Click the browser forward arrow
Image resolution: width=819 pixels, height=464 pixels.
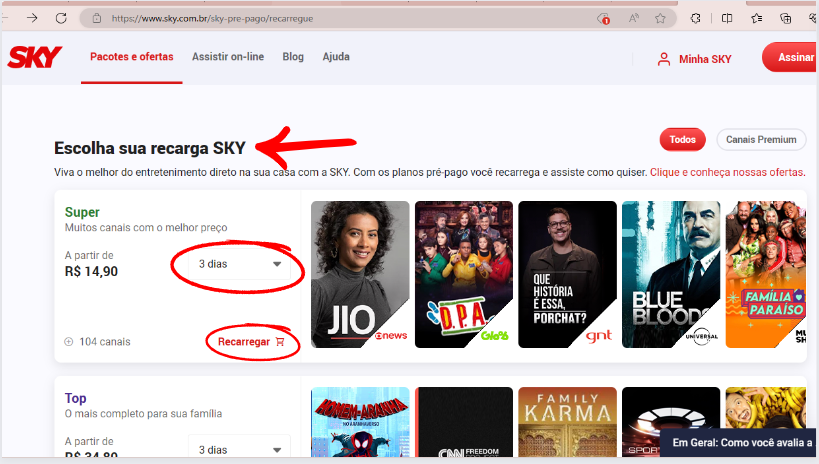[x=32, y=18]
